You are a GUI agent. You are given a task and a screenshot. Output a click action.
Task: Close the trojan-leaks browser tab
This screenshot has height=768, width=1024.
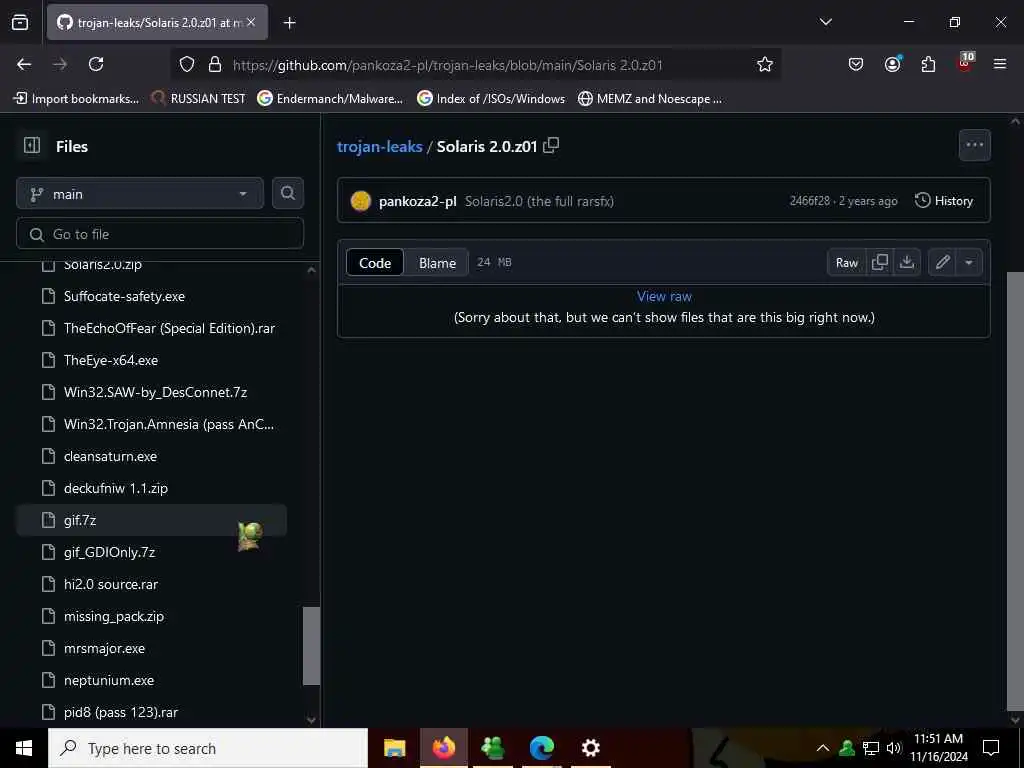251,22
